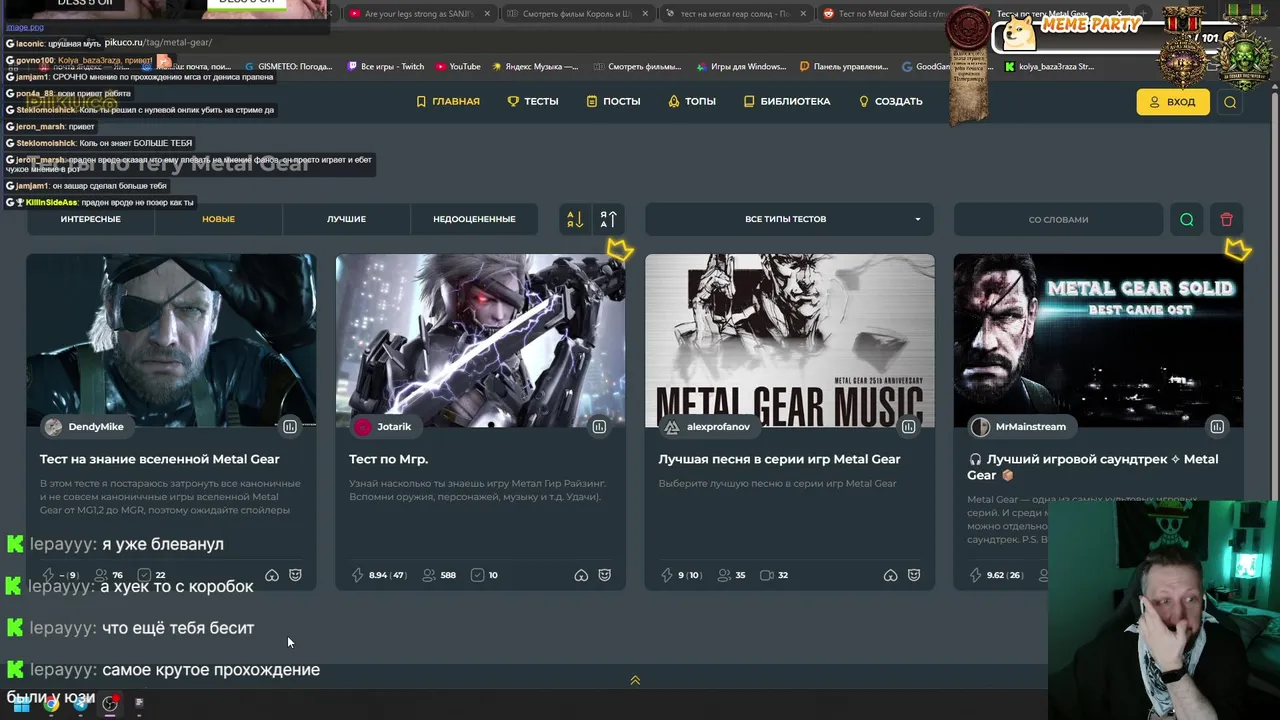Expand the ВСЕ ТИПЫ ТЕСТОВ dropdown
This screenshot has height=720, width=1280.
[x=789, y=219]
